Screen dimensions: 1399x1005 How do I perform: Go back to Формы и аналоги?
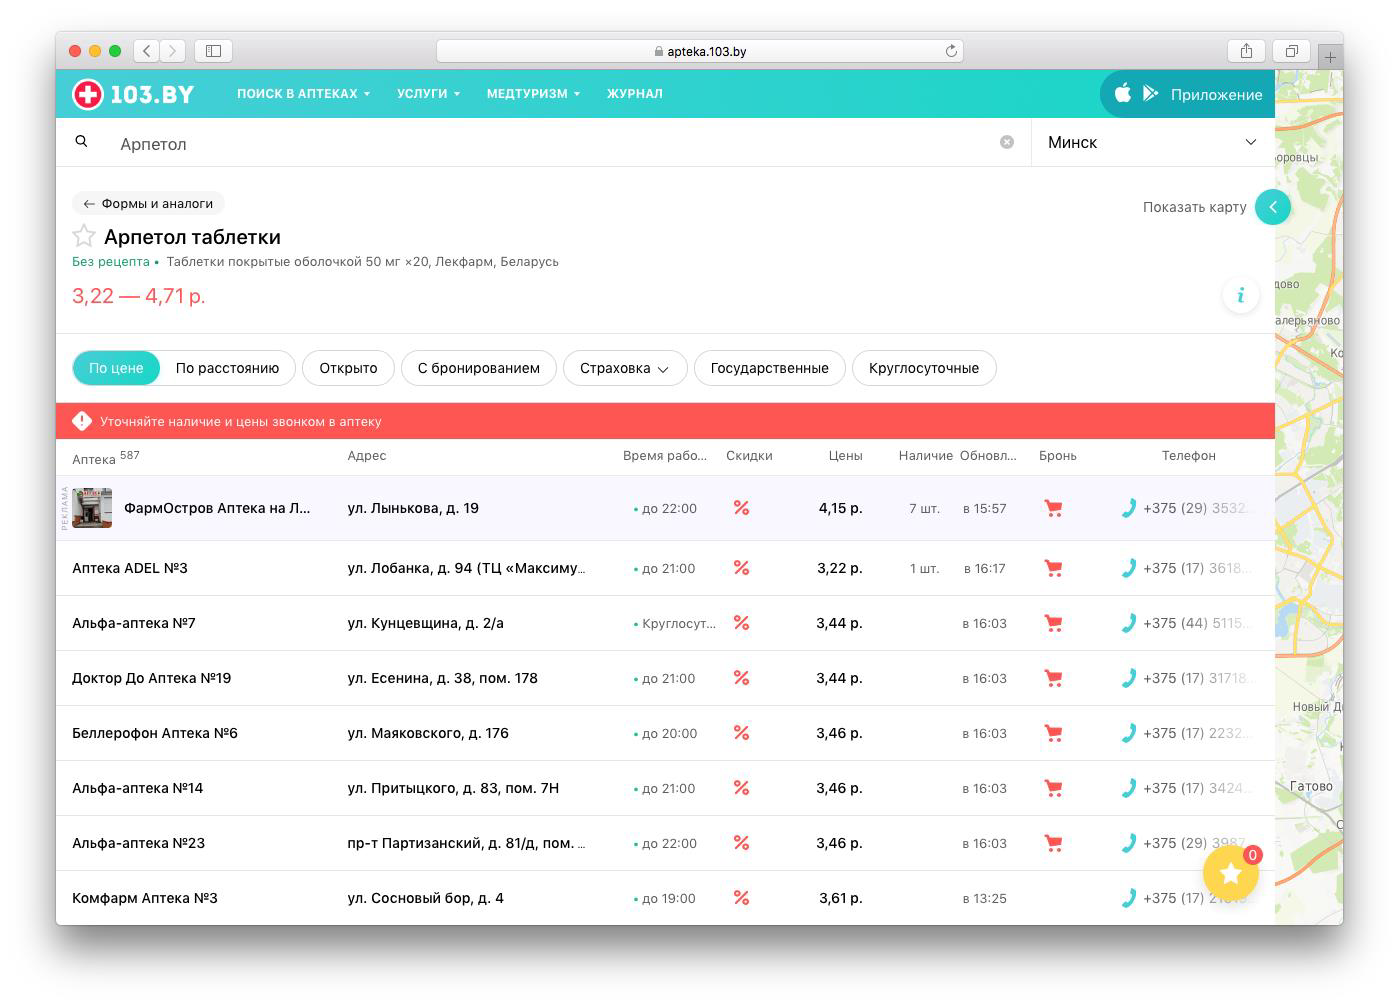(148, 203)
